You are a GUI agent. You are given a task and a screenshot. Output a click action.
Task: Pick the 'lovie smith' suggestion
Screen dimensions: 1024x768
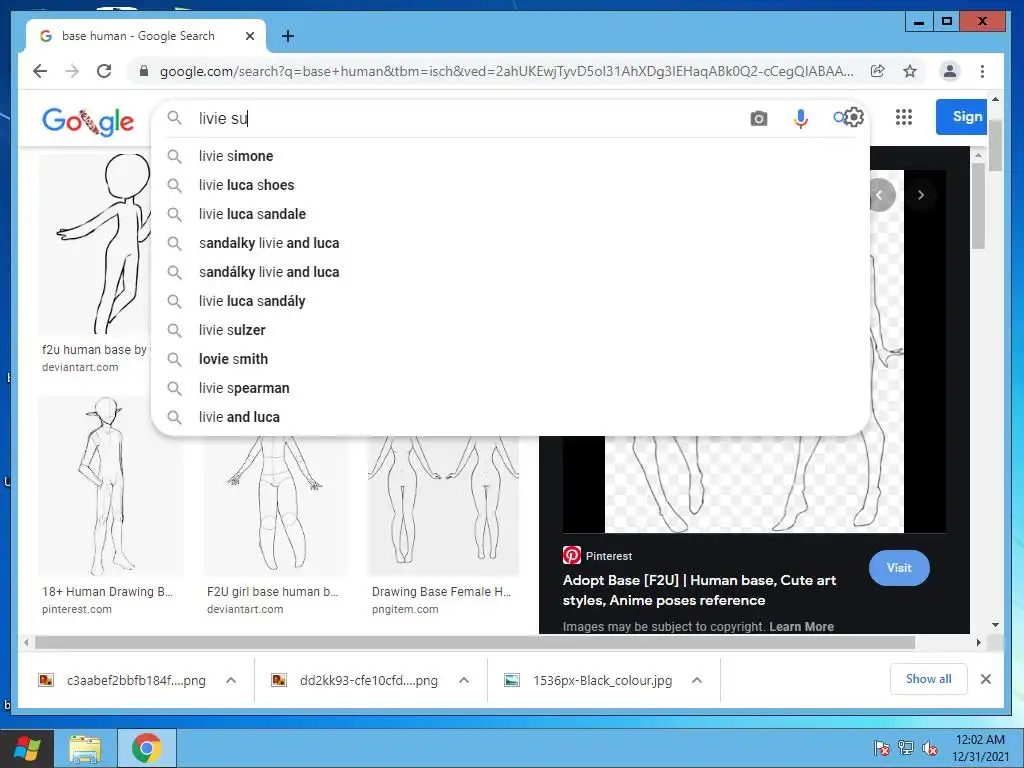(510, 359)
